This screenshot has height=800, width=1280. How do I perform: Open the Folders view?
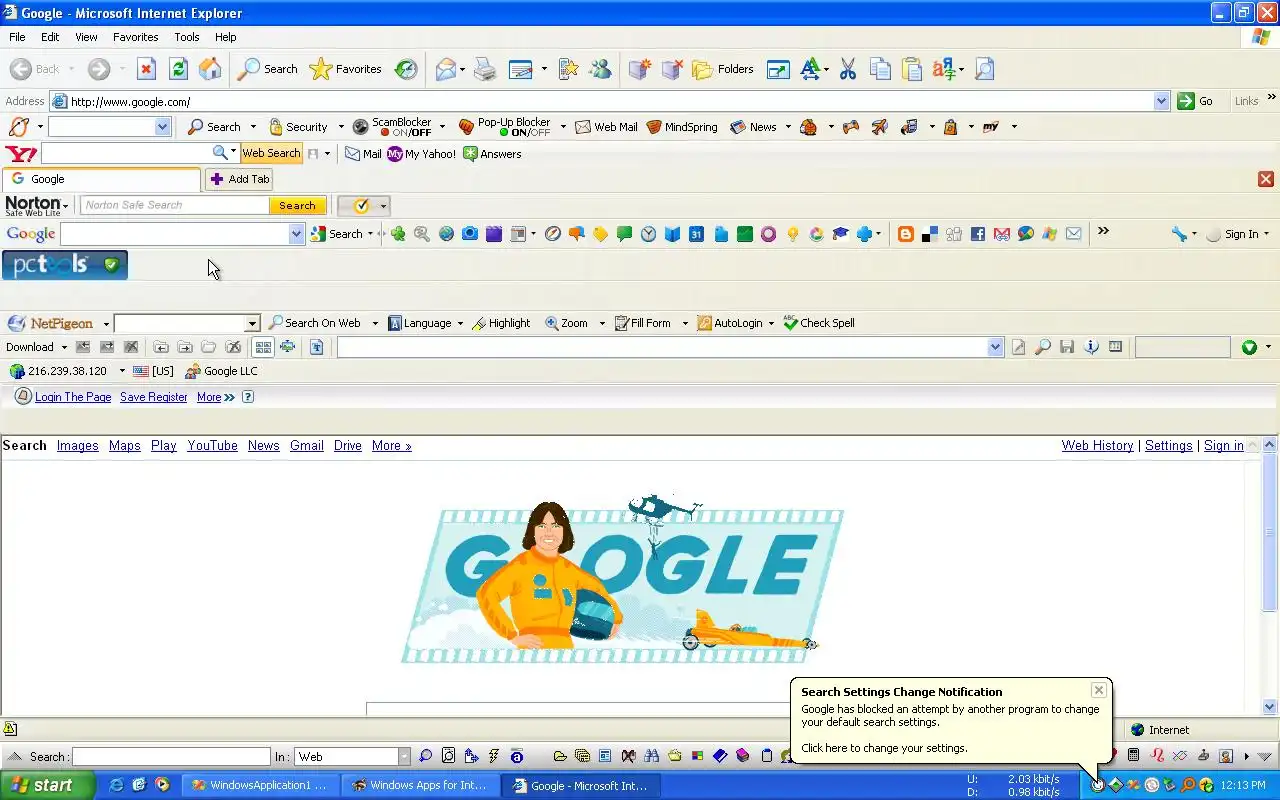(x=723, y=69)
